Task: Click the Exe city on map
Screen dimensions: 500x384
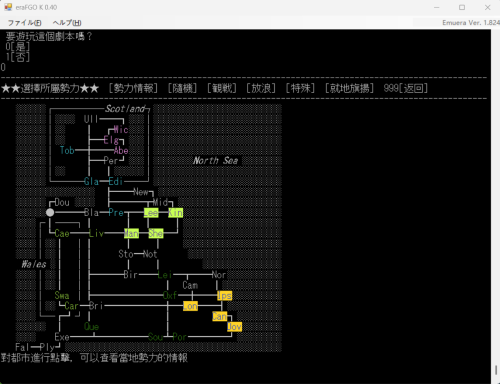Action: (x=62, y=337)
